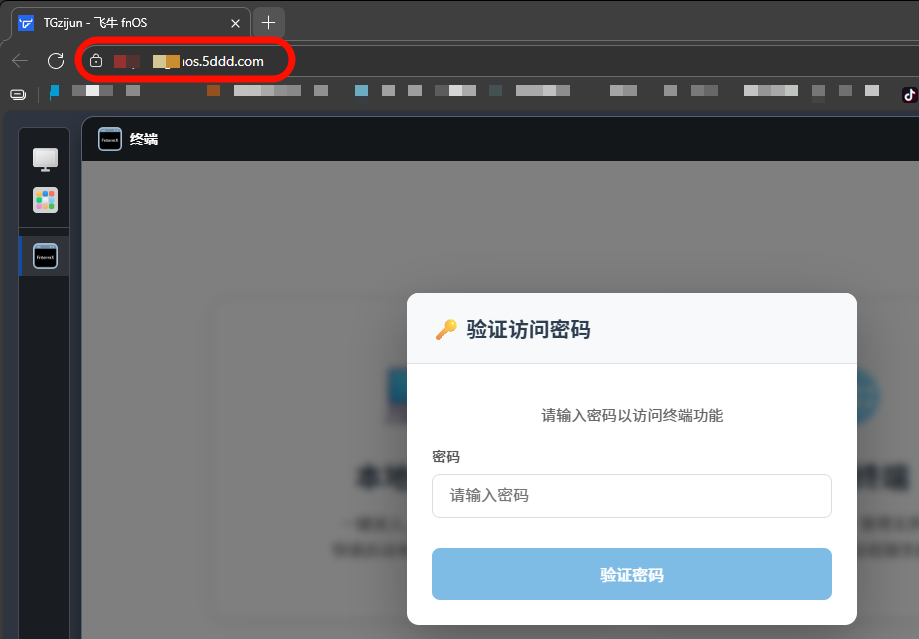Click the fnOS favicon on the tab
The image size is (919, 639).
coord(26,23)
